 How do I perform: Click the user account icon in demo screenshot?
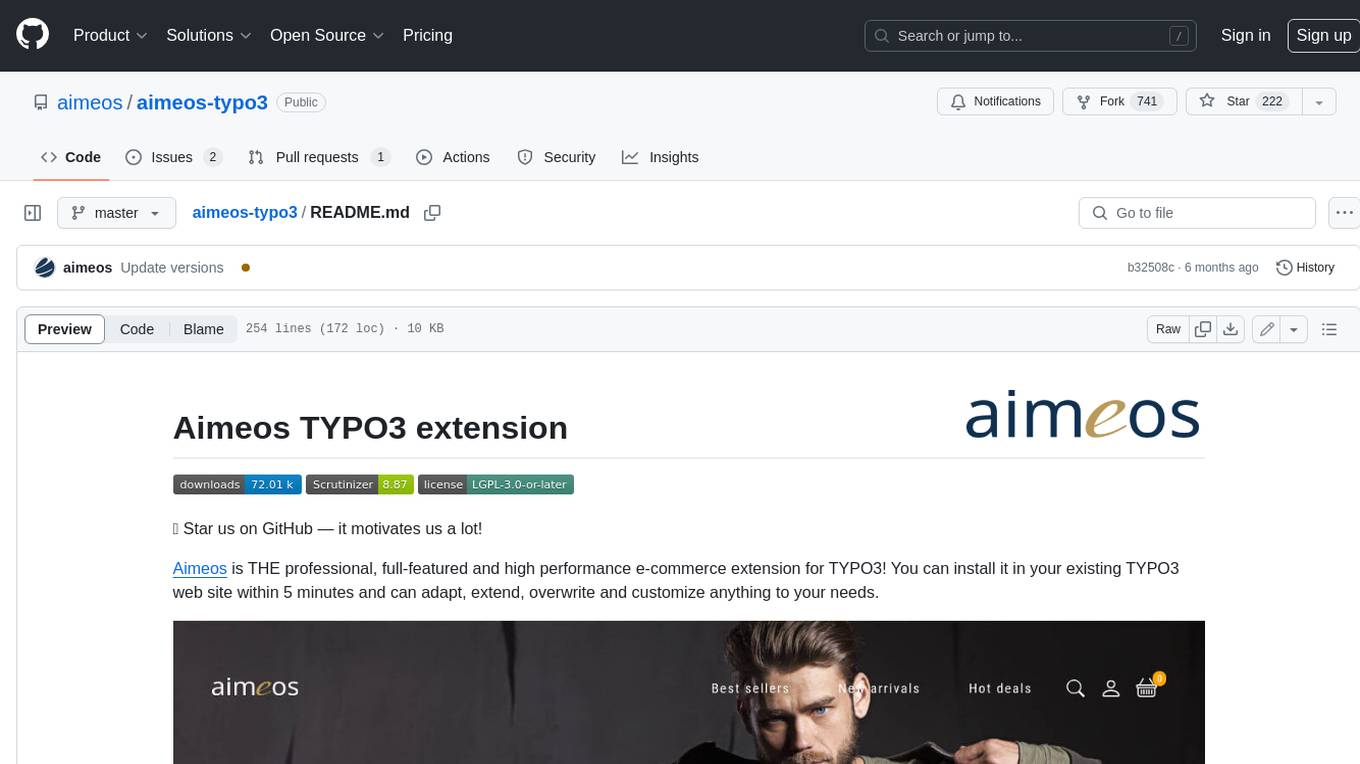[x=1110, y=688]
